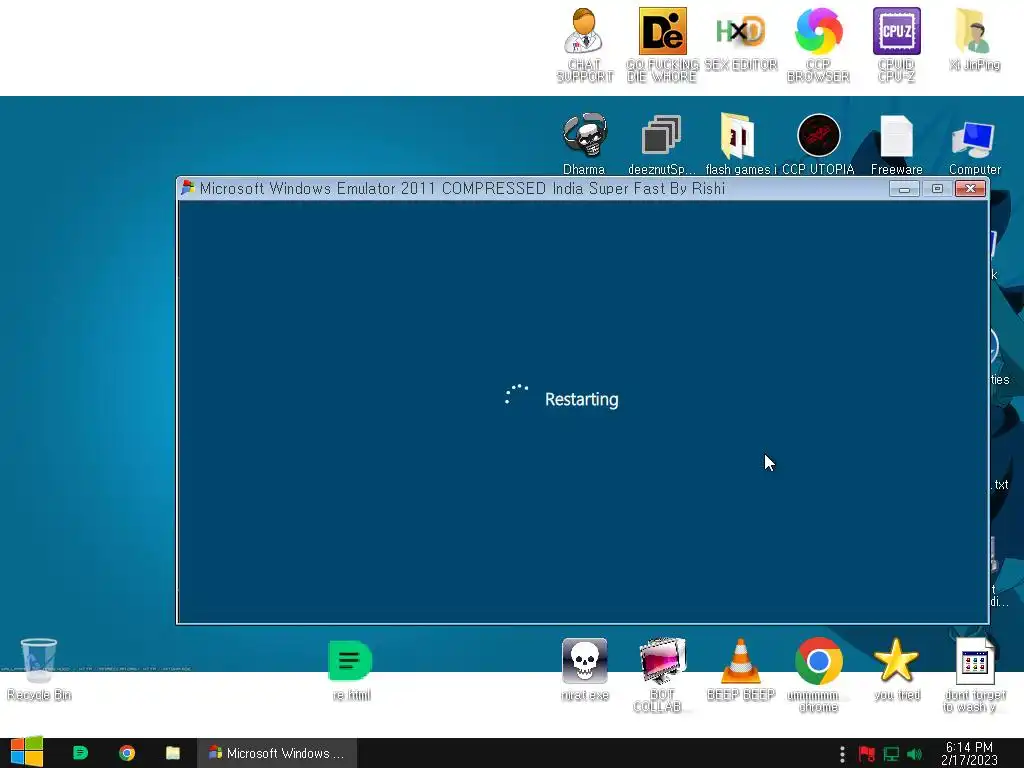Open the Xi JinPing folder icon

(x=974, y=39)
